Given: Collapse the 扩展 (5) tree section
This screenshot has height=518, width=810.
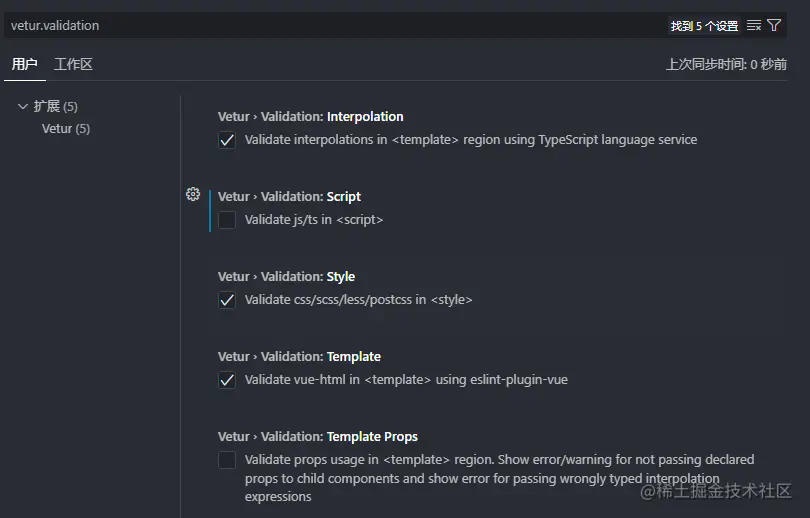Looking at the screenshot, I should click(x=23, y=106).
